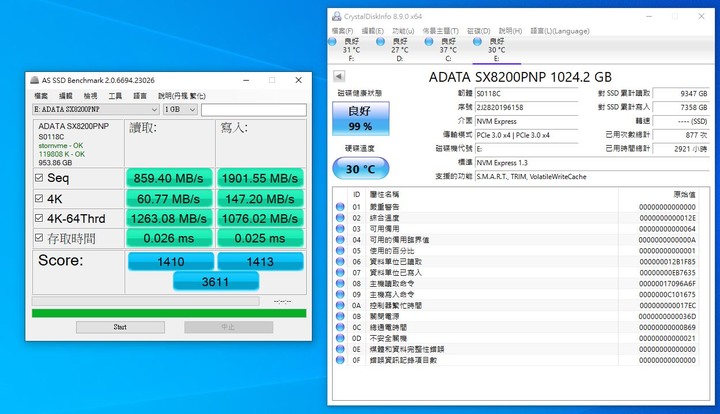
Task: Click the status circle for SMART attribute 01
Action: (340, 207)
